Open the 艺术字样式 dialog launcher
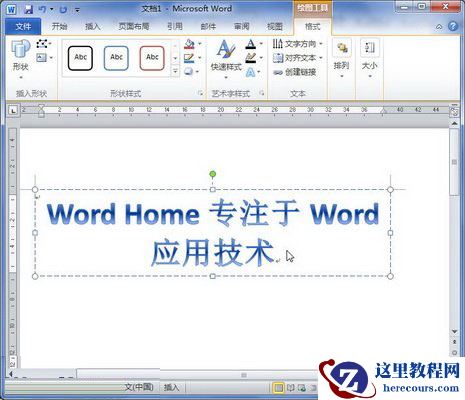Screen dimensions: 465x400 [262, 93]
